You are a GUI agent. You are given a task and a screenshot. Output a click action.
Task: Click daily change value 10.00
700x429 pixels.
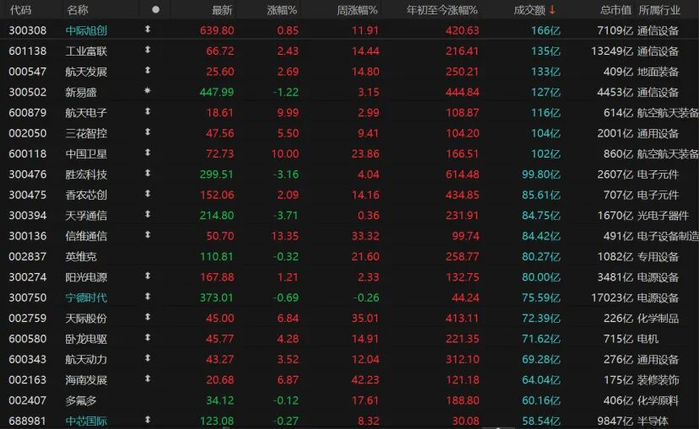click(x=285, y=154)
